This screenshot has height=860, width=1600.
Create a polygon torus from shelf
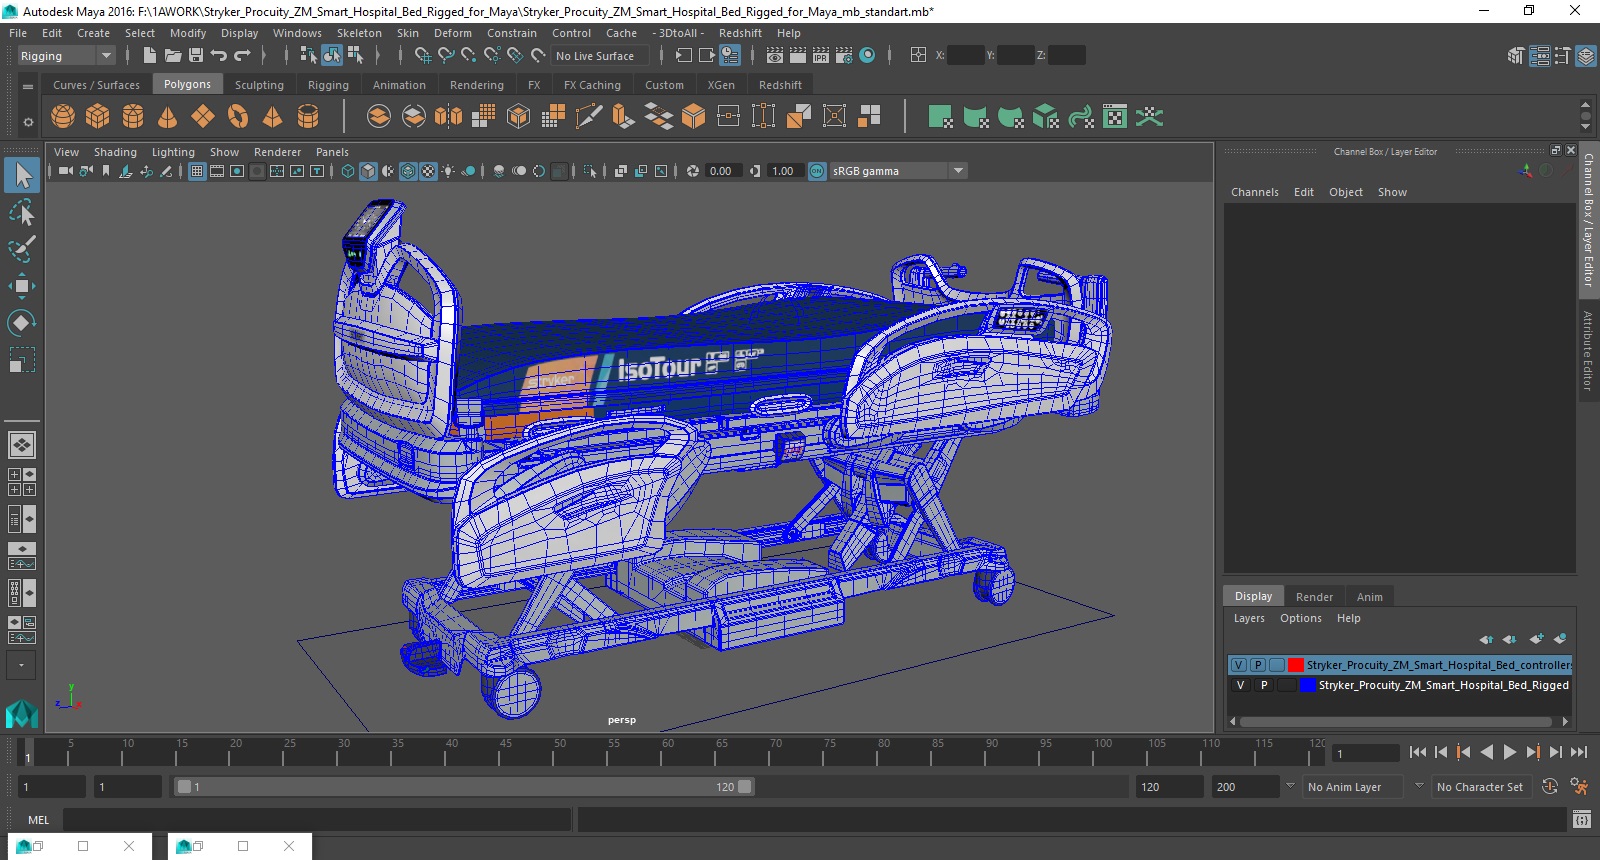coord(238,117)
